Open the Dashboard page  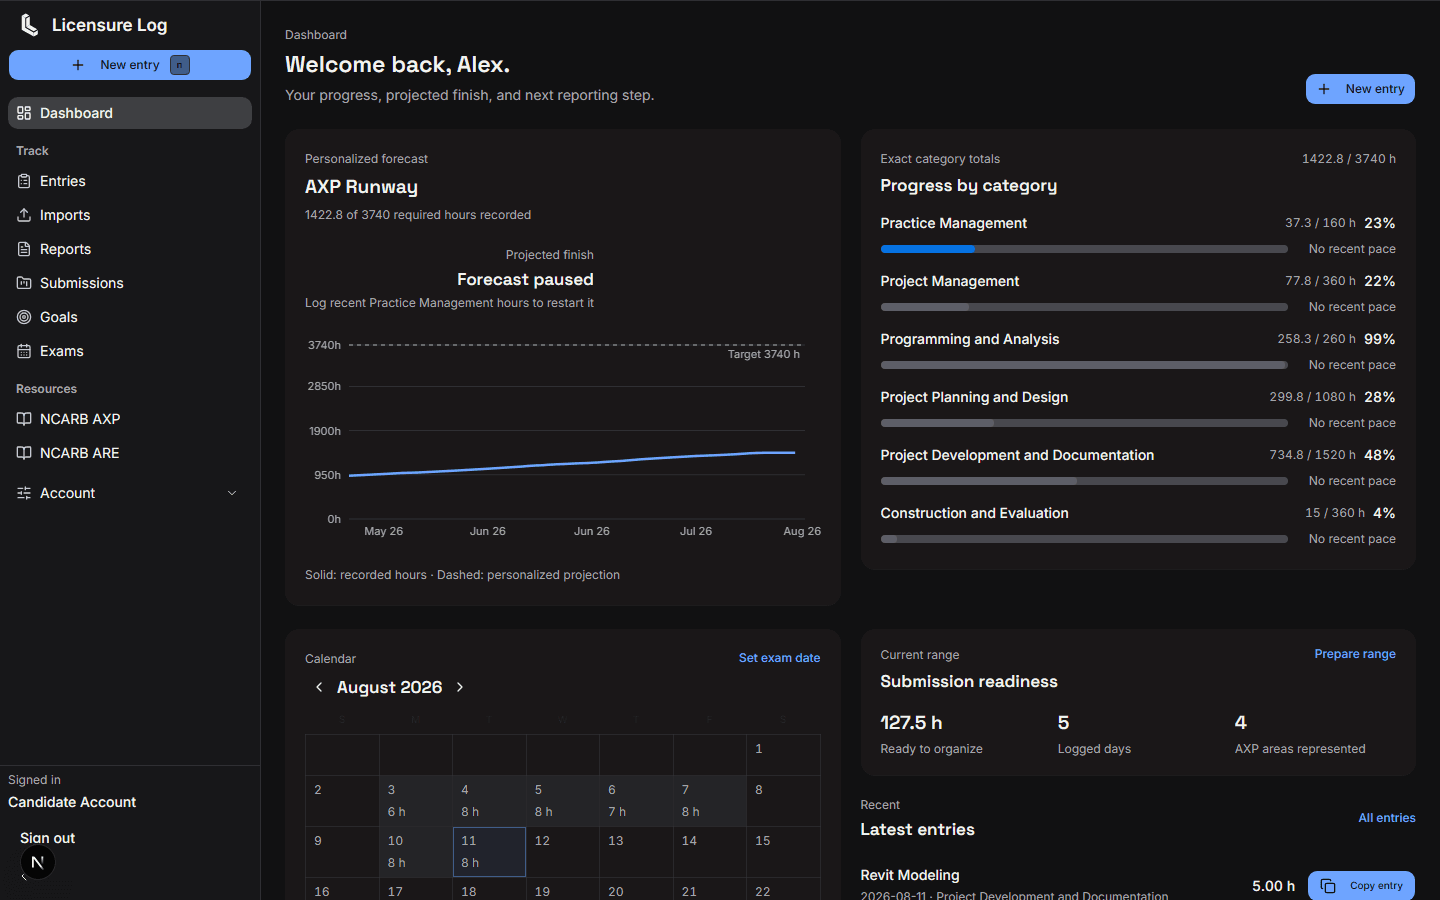130,113
